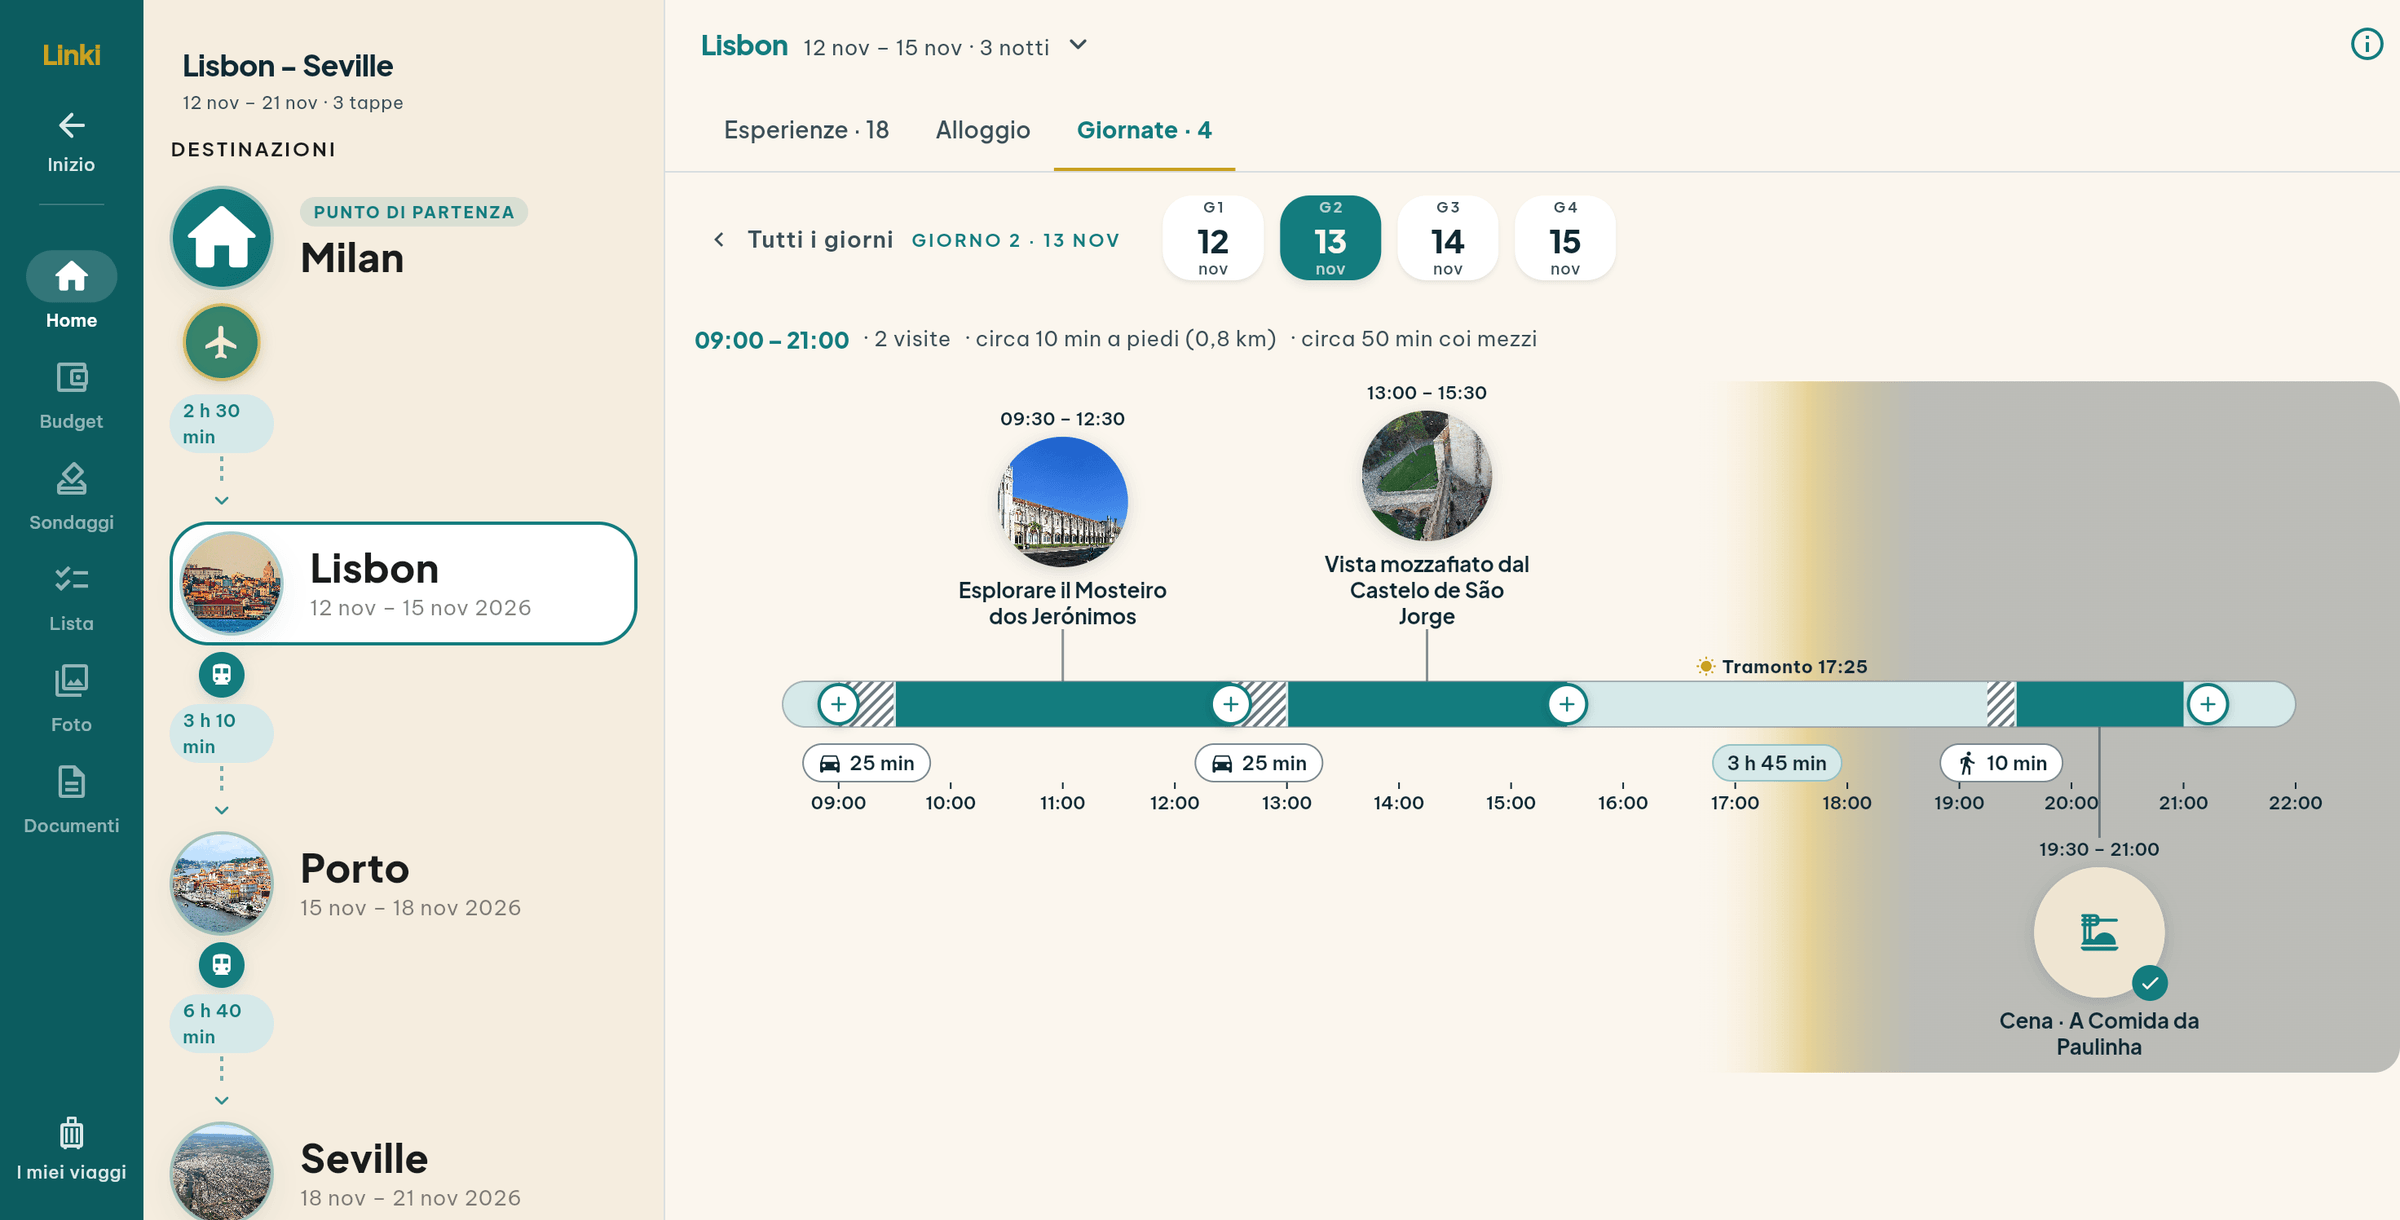Click the dinner restaurant icon circle
Image resolution: width=2400 pixels, height=1220 pixels.
[x=2099, y=932]
